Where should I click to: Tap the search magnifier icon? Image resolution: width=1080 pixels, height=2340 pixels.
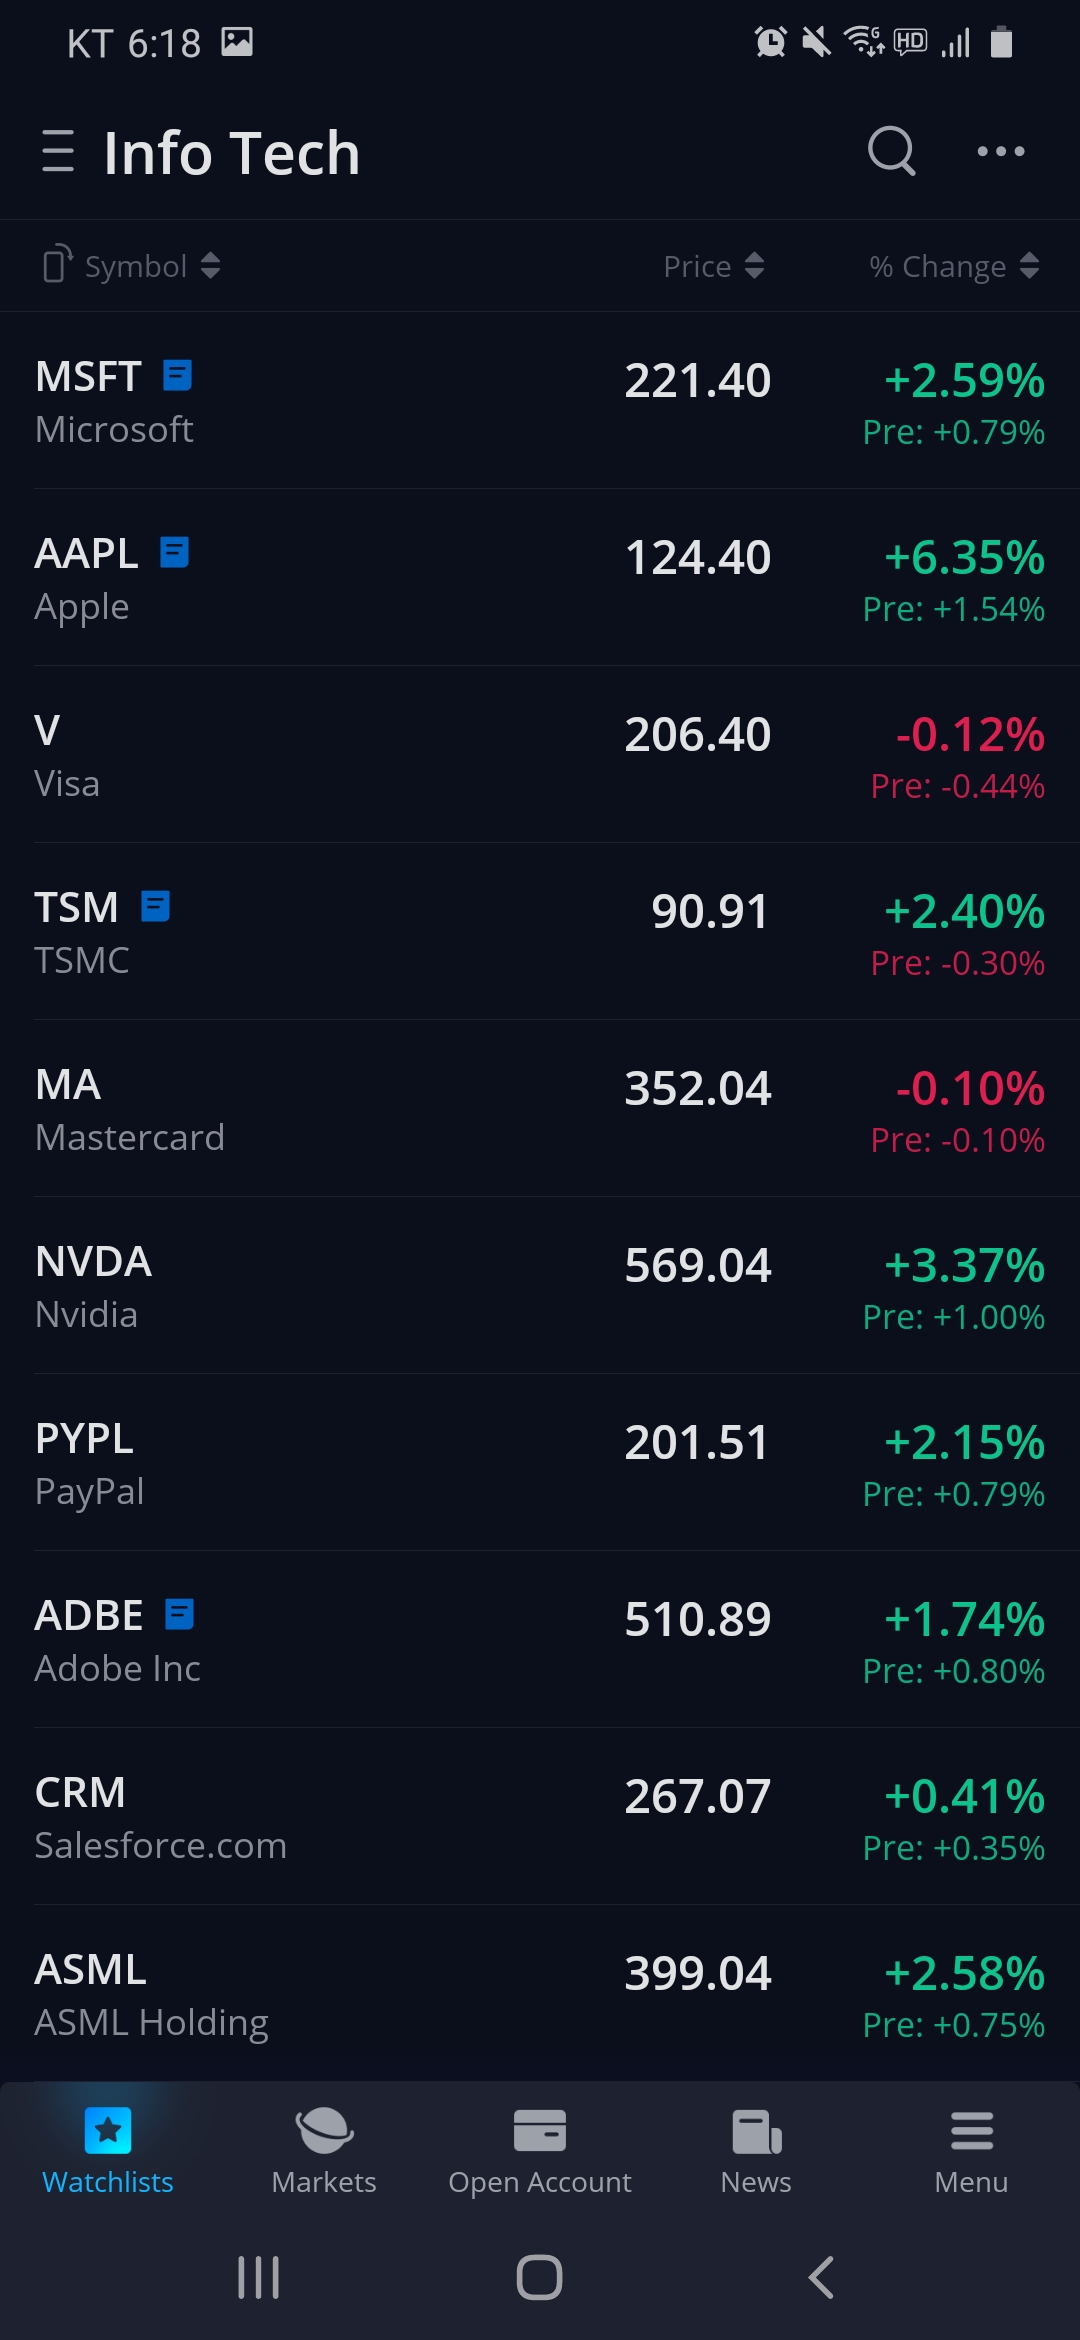[x=891, y=152]
